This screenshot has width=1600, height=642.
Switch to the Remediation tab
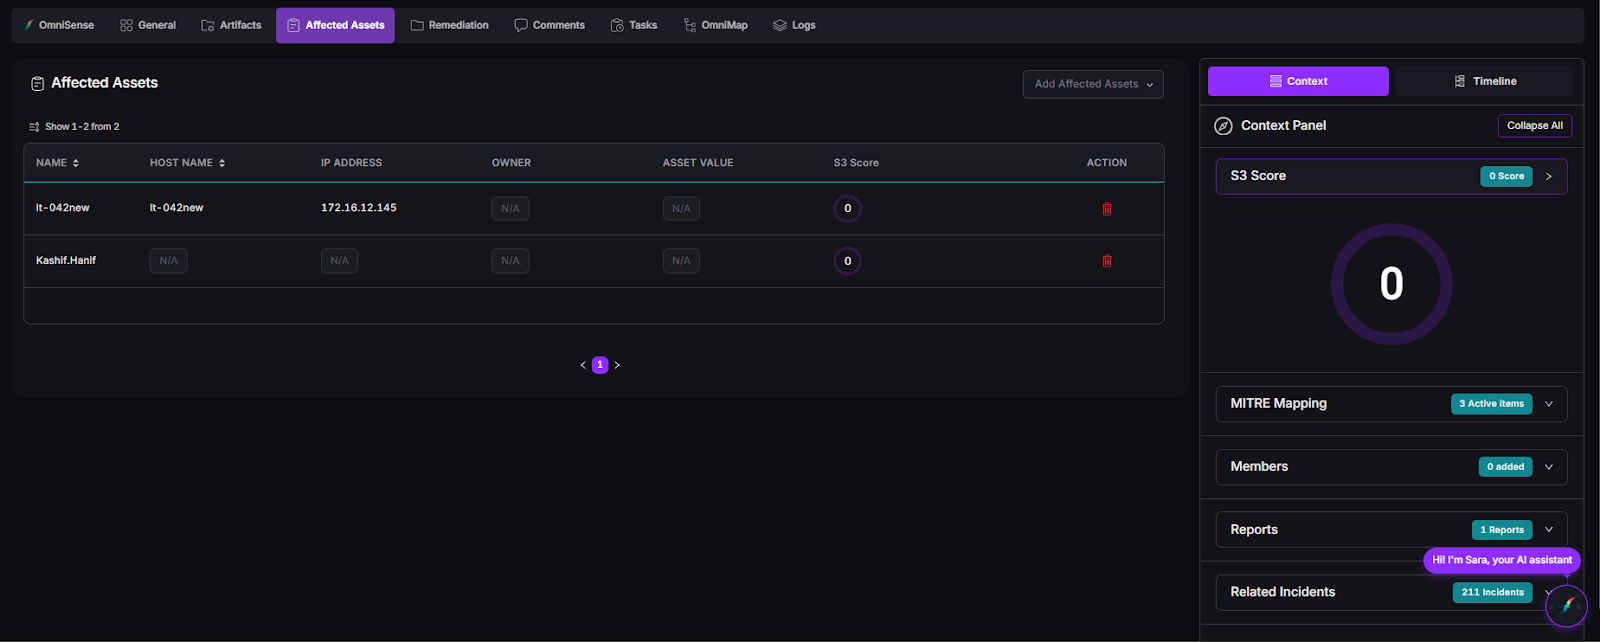click(x=449, y=25)
